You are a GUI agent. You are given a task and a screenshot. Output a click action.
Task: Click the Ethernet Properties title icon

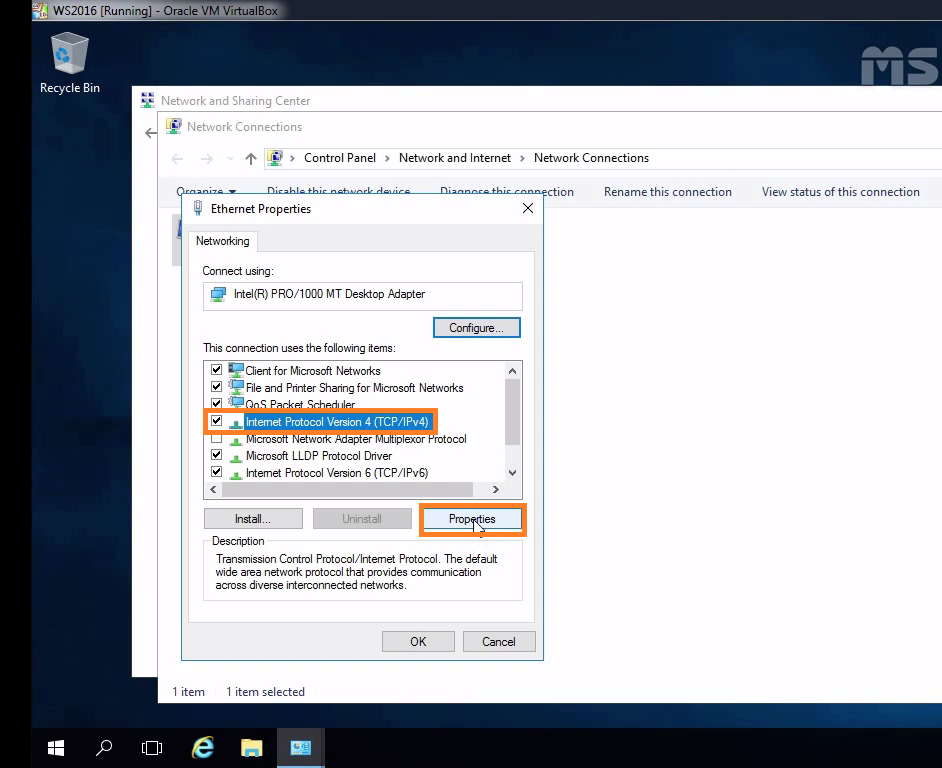tap(198, 209)
